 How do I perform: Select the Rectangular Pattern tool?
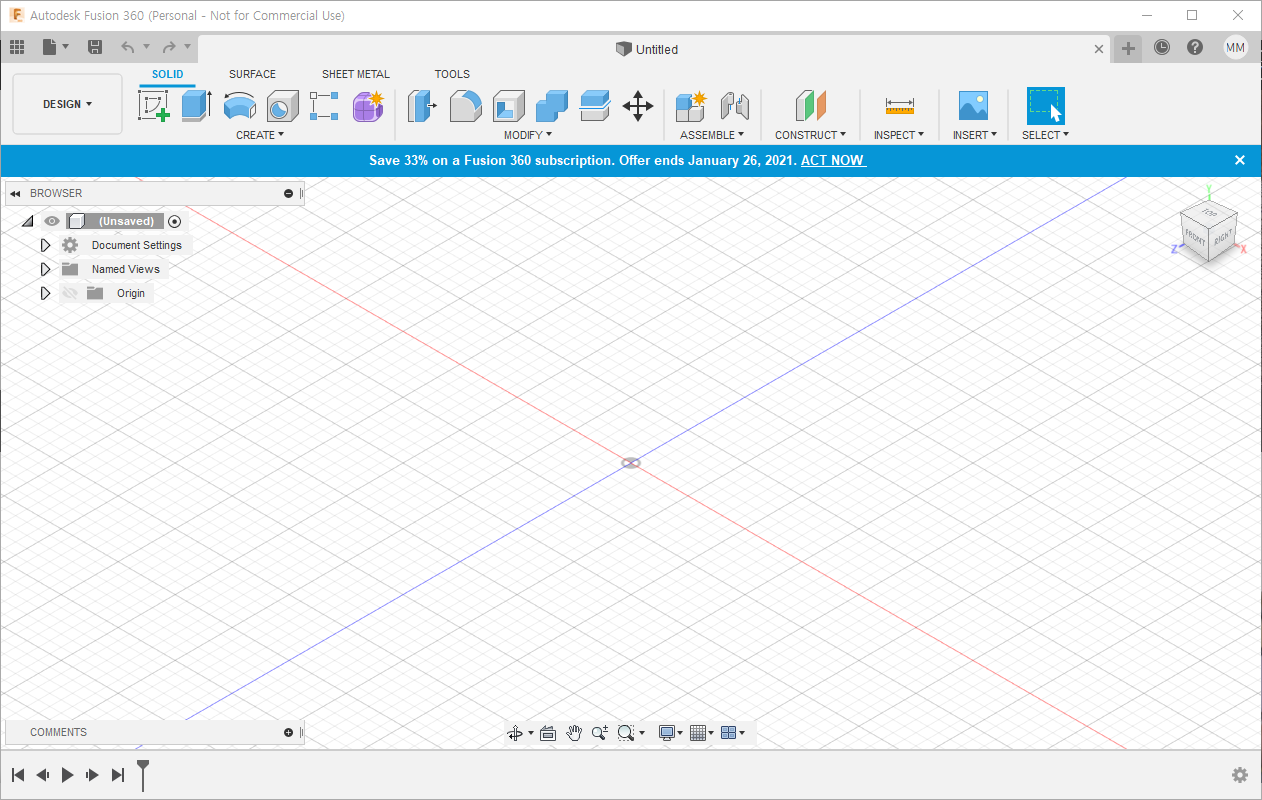point(324,105)
